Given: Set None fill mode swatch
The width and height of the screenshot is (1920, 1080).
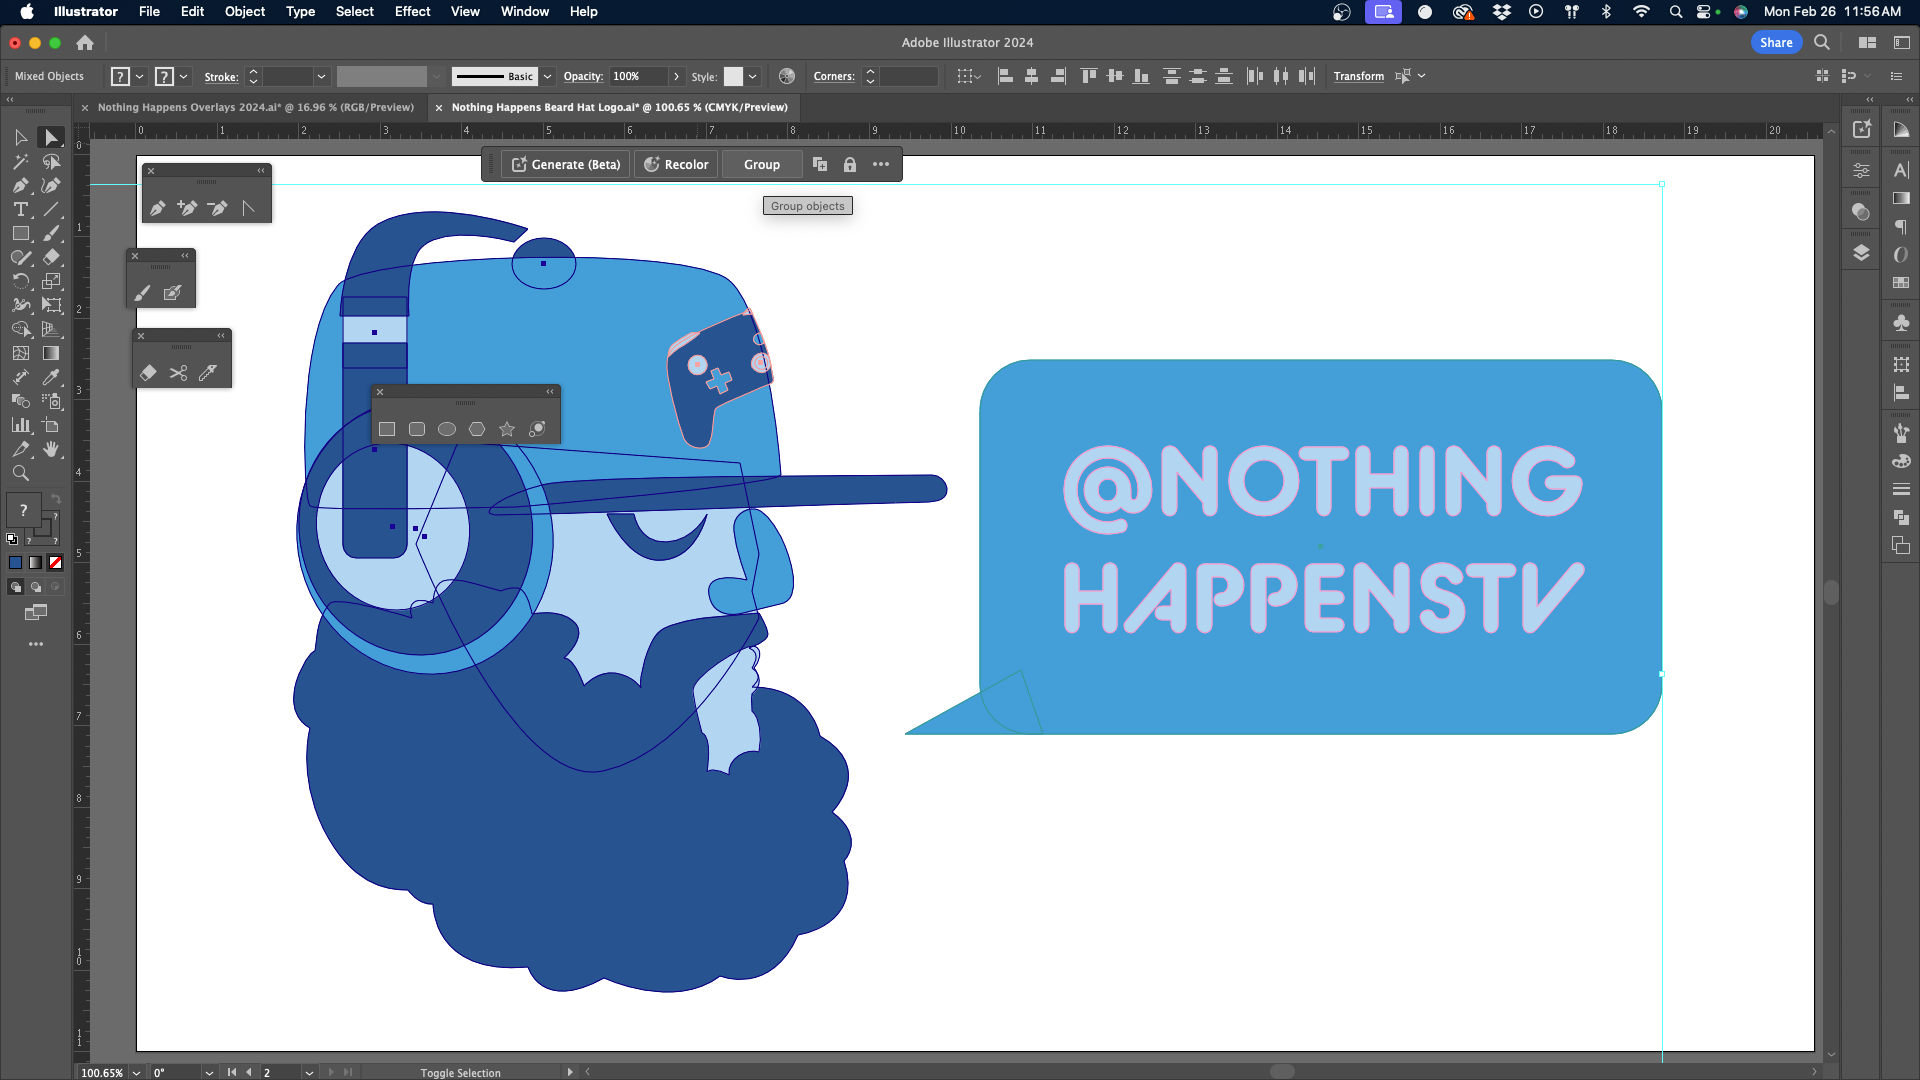Looking at the screenshot, I should pos(55,562).
